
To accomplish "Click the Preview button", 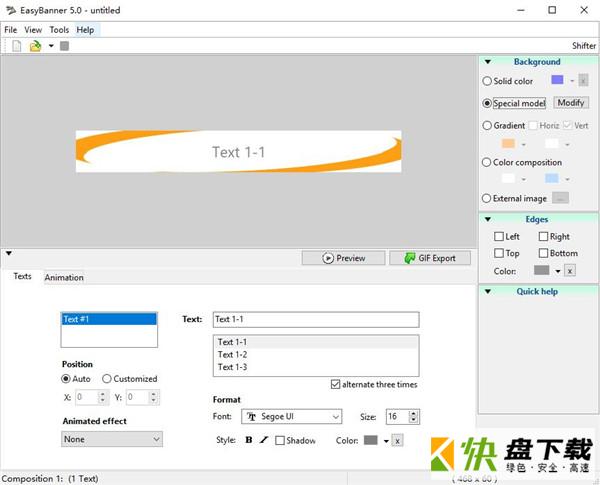I will 343,258.
